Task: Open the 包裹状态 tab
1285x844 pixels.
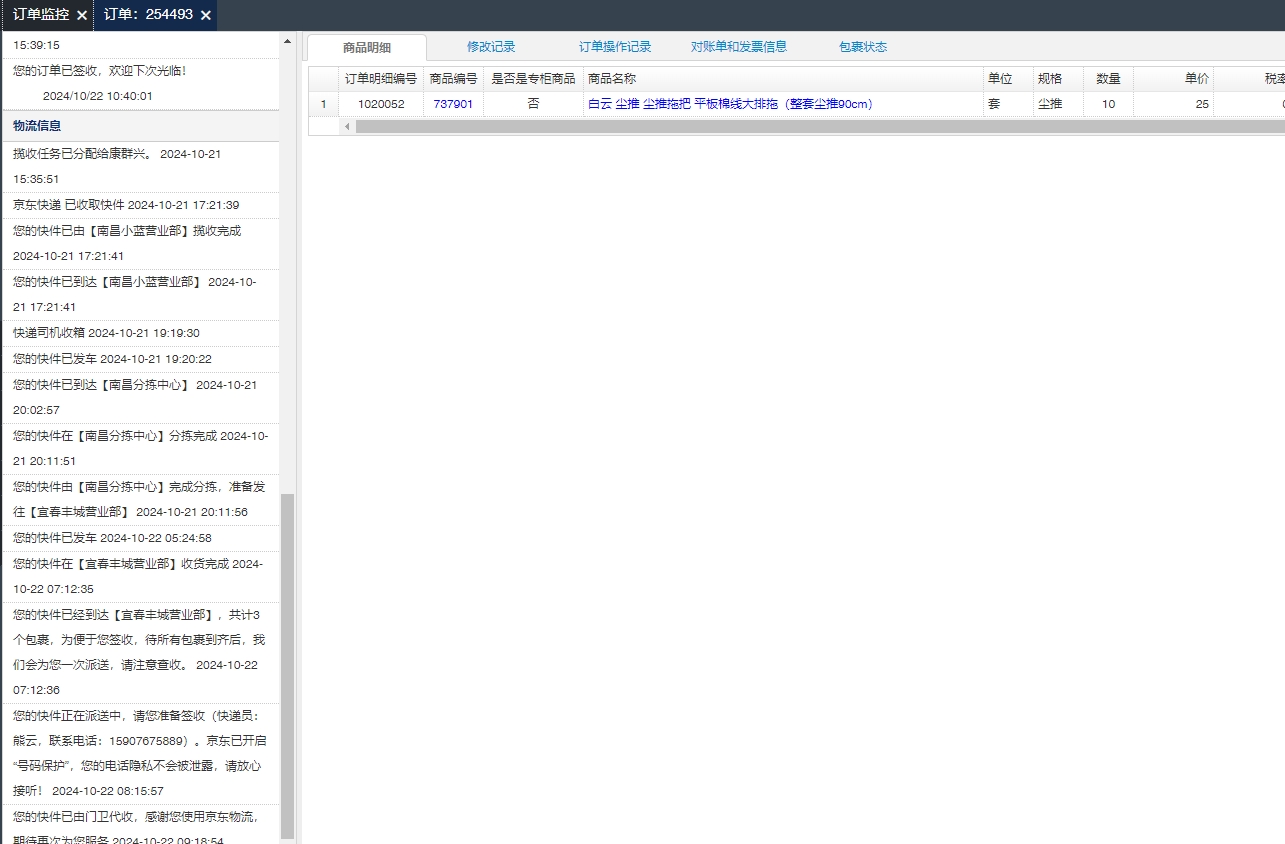Action: pyautogui.click(x=863, y=47)
